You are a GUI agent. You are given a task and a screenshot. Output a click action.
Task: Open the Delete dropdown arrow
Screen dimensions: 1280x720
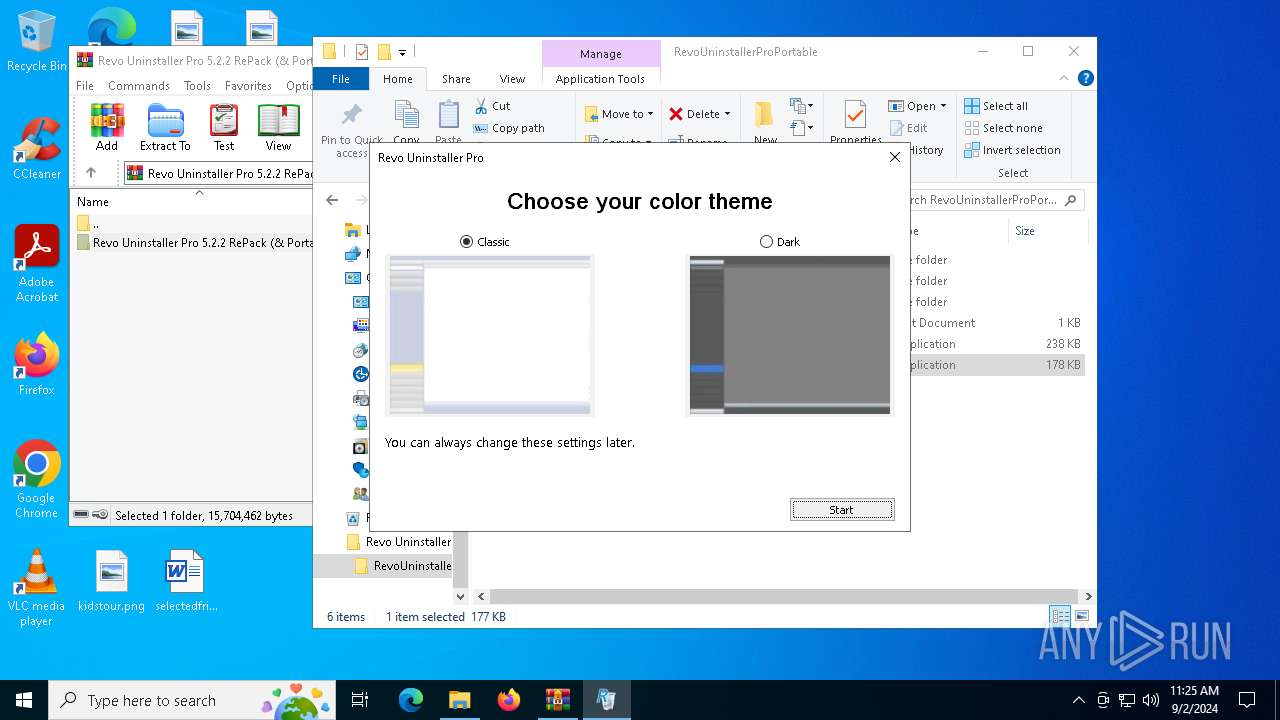(727, 114)
